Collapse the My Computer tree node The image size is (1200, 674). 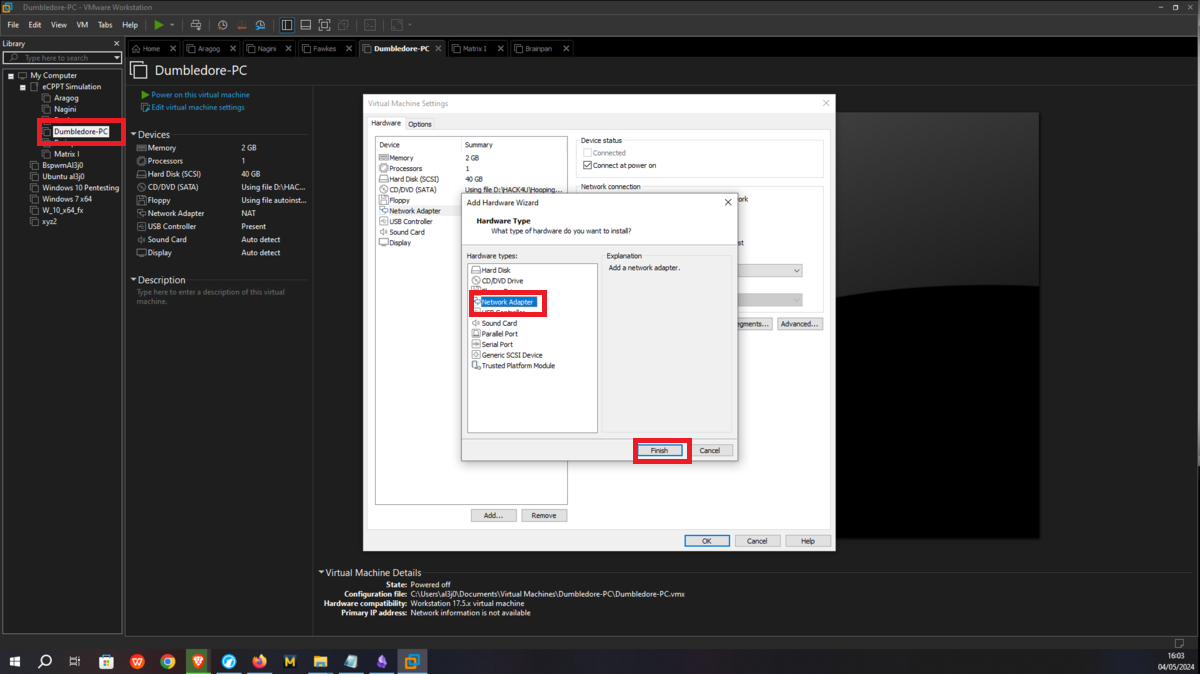(x=11, y=75)
